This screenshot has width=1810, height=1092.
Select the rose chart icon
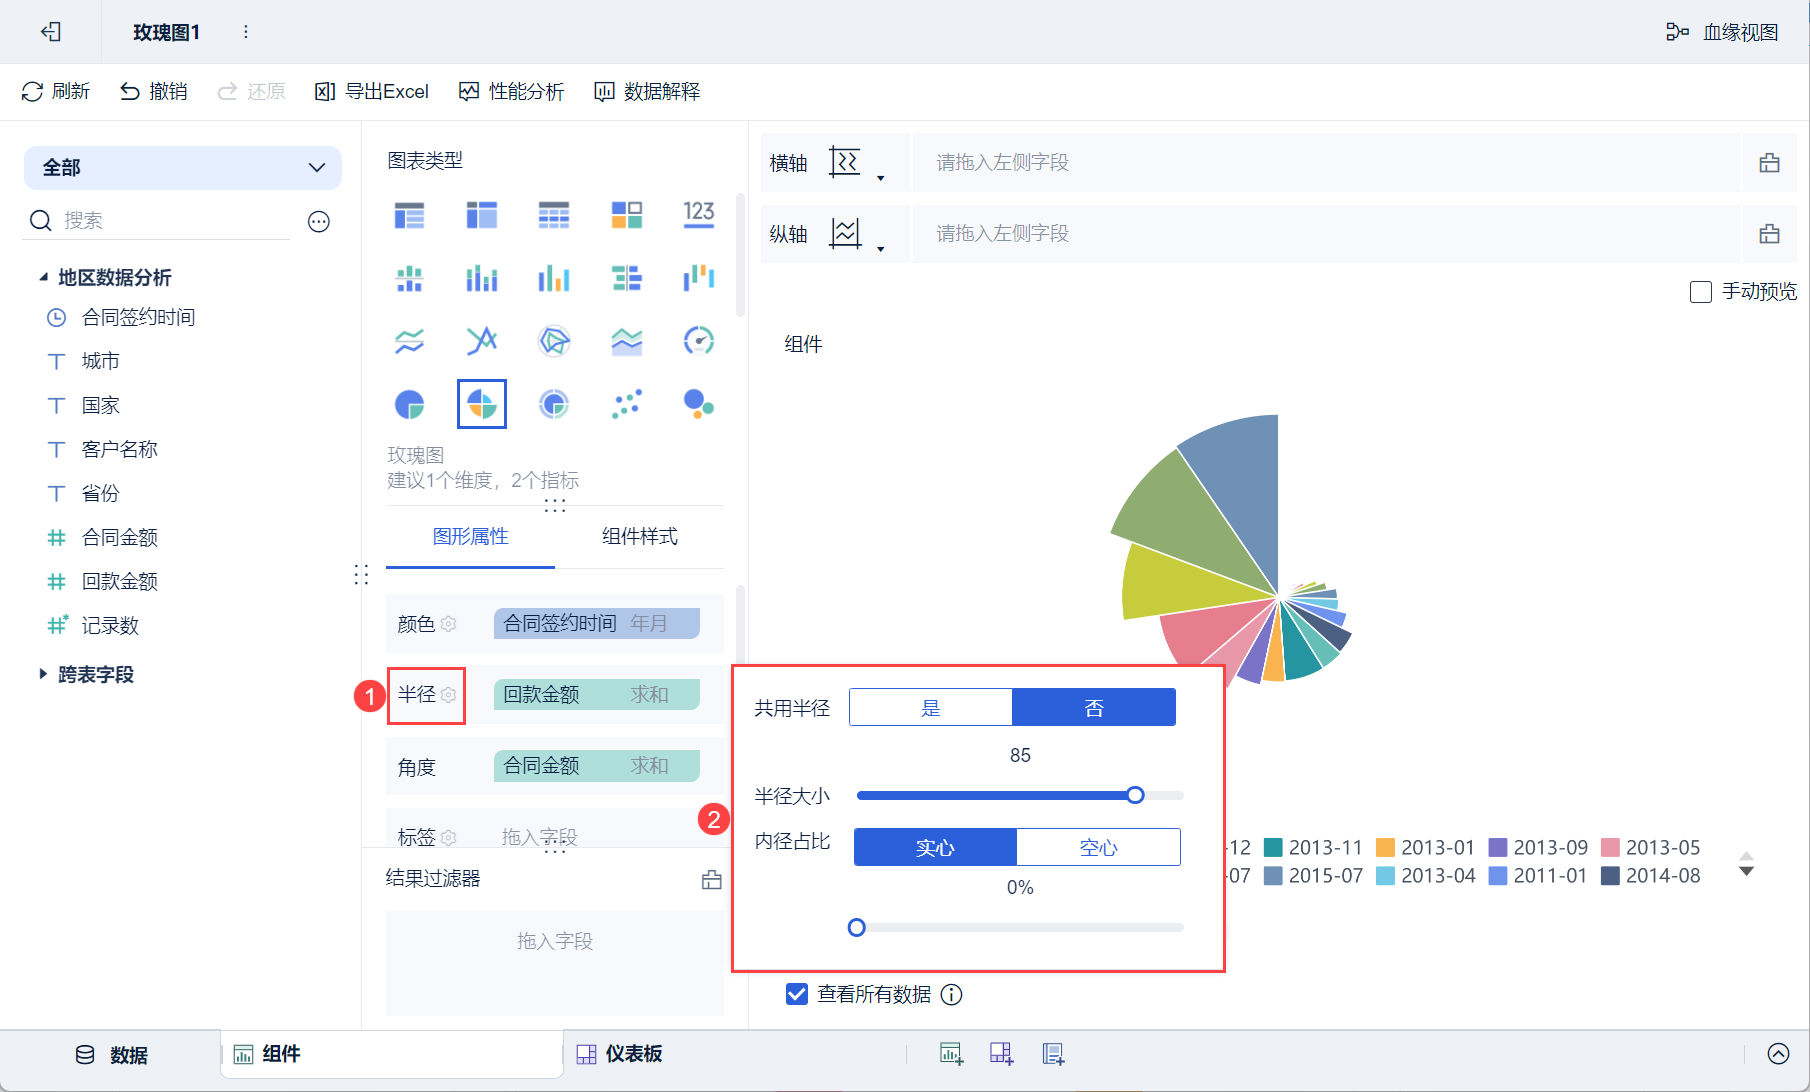(482, 404)
